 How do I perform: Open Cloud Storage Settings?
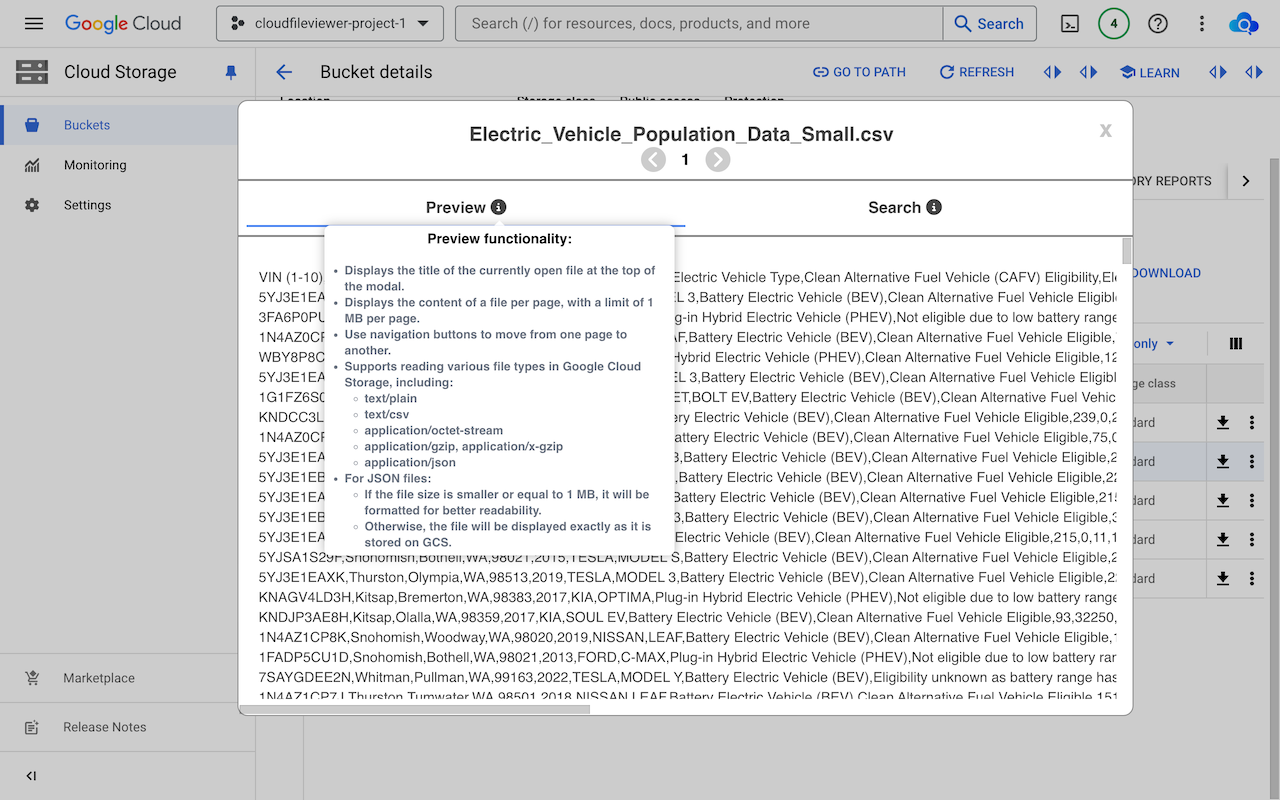pyautogui.click(x=87, y=204)
